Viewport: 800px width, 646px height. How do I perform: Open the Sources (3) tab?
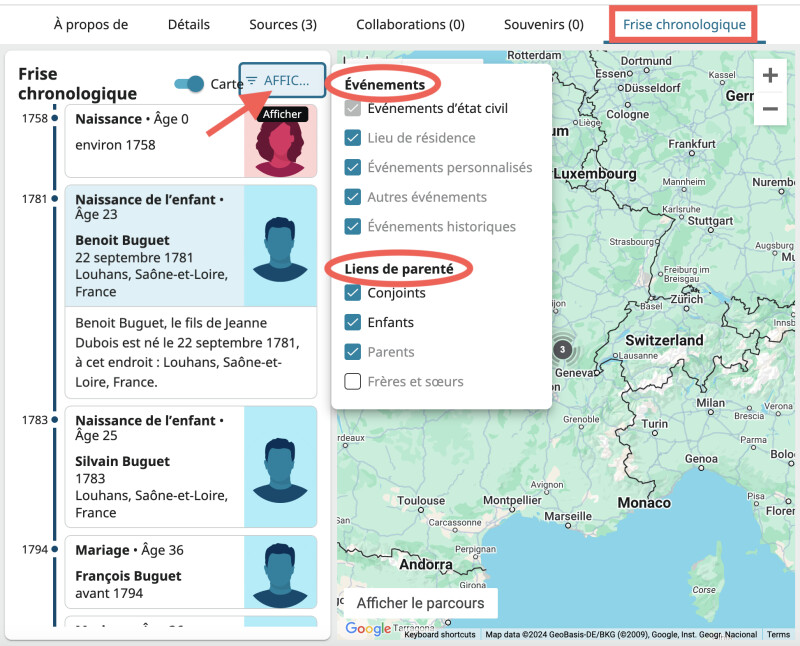(283, 24)
